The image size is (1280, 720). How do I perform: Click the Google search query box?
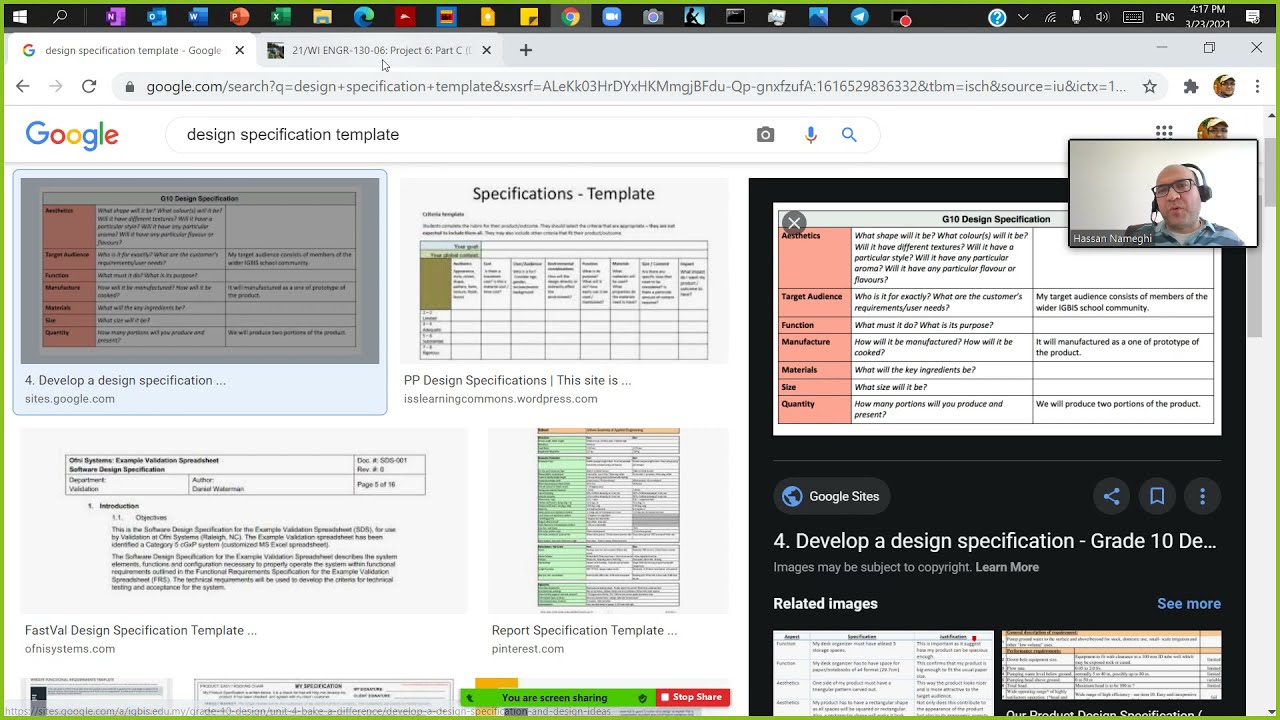point(460,135)
